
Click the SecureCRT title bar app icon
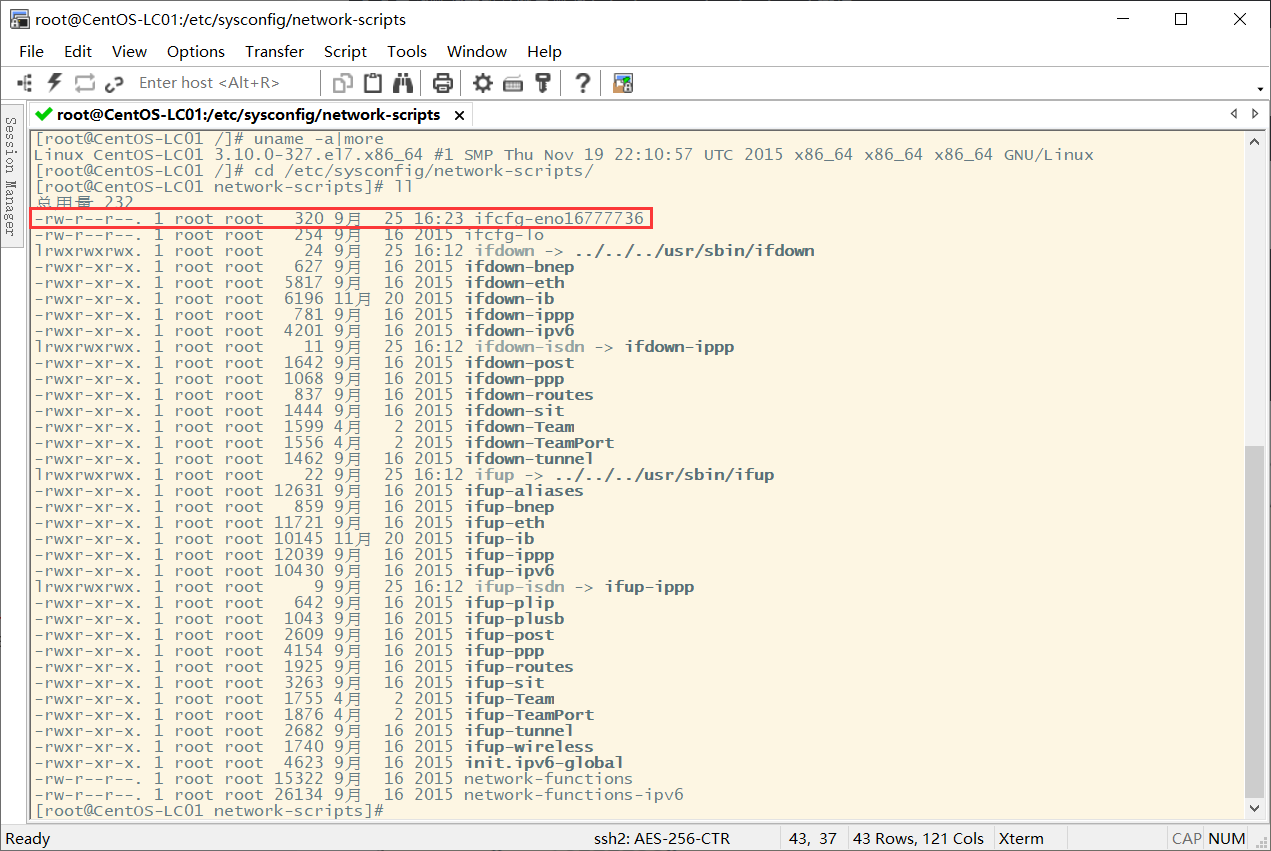19,19
